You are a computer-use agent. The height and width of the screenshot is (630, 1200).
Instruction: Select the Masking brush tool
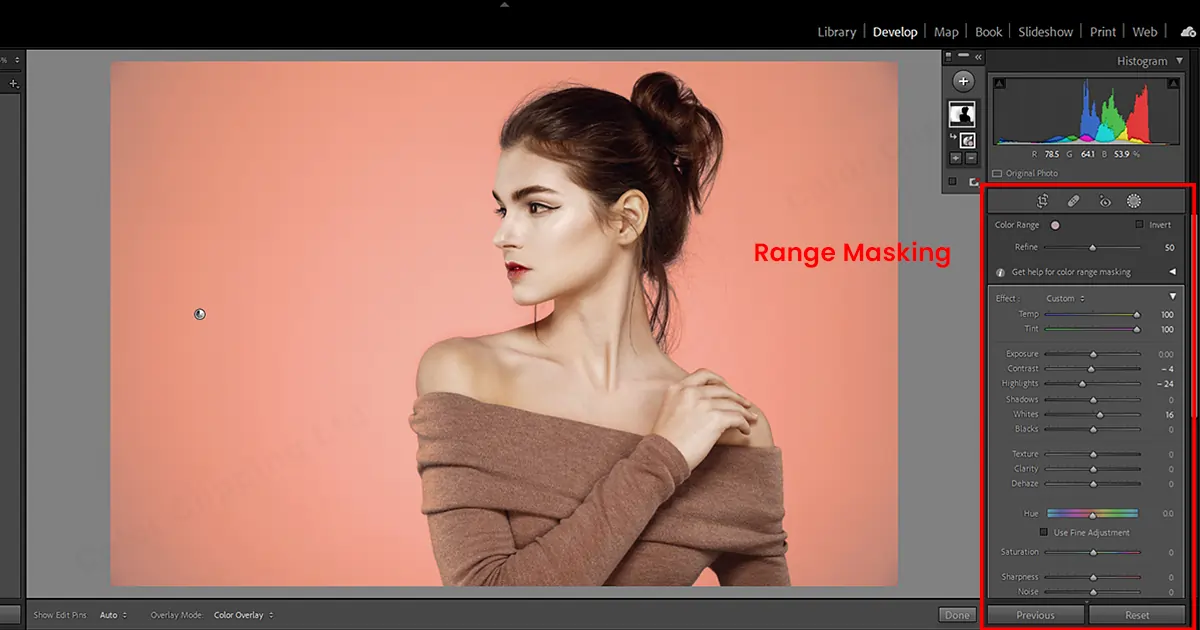point(1133,200)
